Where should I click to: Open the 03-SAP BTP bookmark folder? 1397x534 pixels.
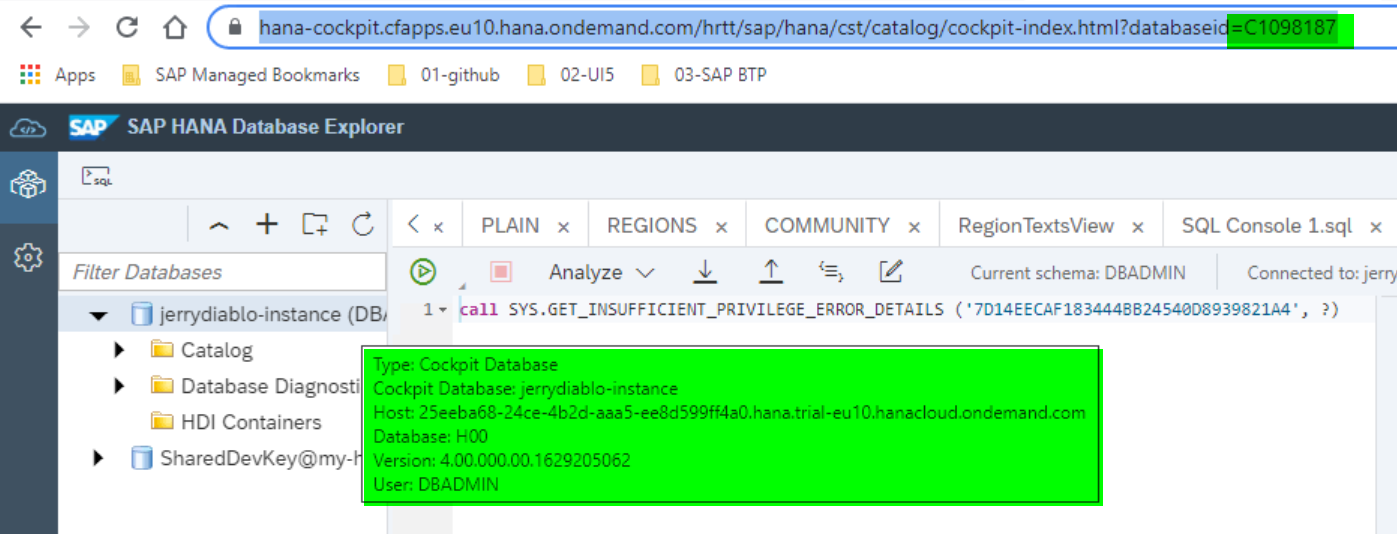pos(704,74)
